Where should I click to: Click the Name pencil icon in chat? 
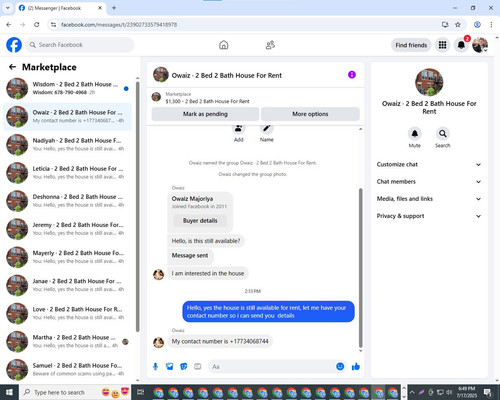[267, 128]
